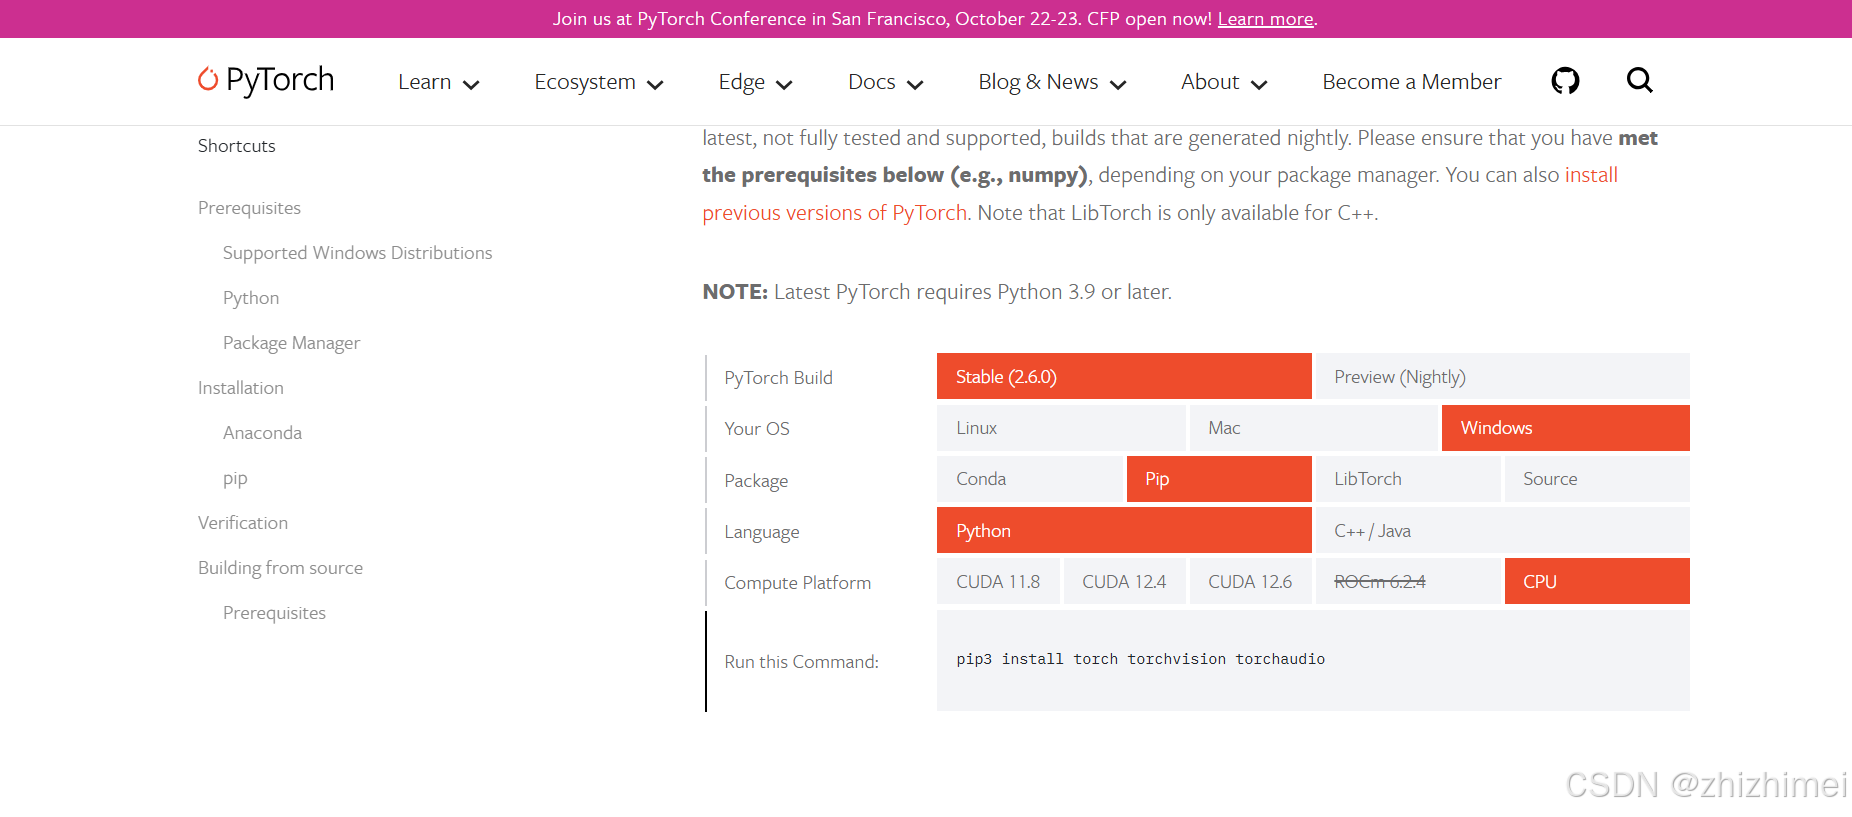Click the Your OS row label
Screen dimensions: 1852x817
[756, 429]
